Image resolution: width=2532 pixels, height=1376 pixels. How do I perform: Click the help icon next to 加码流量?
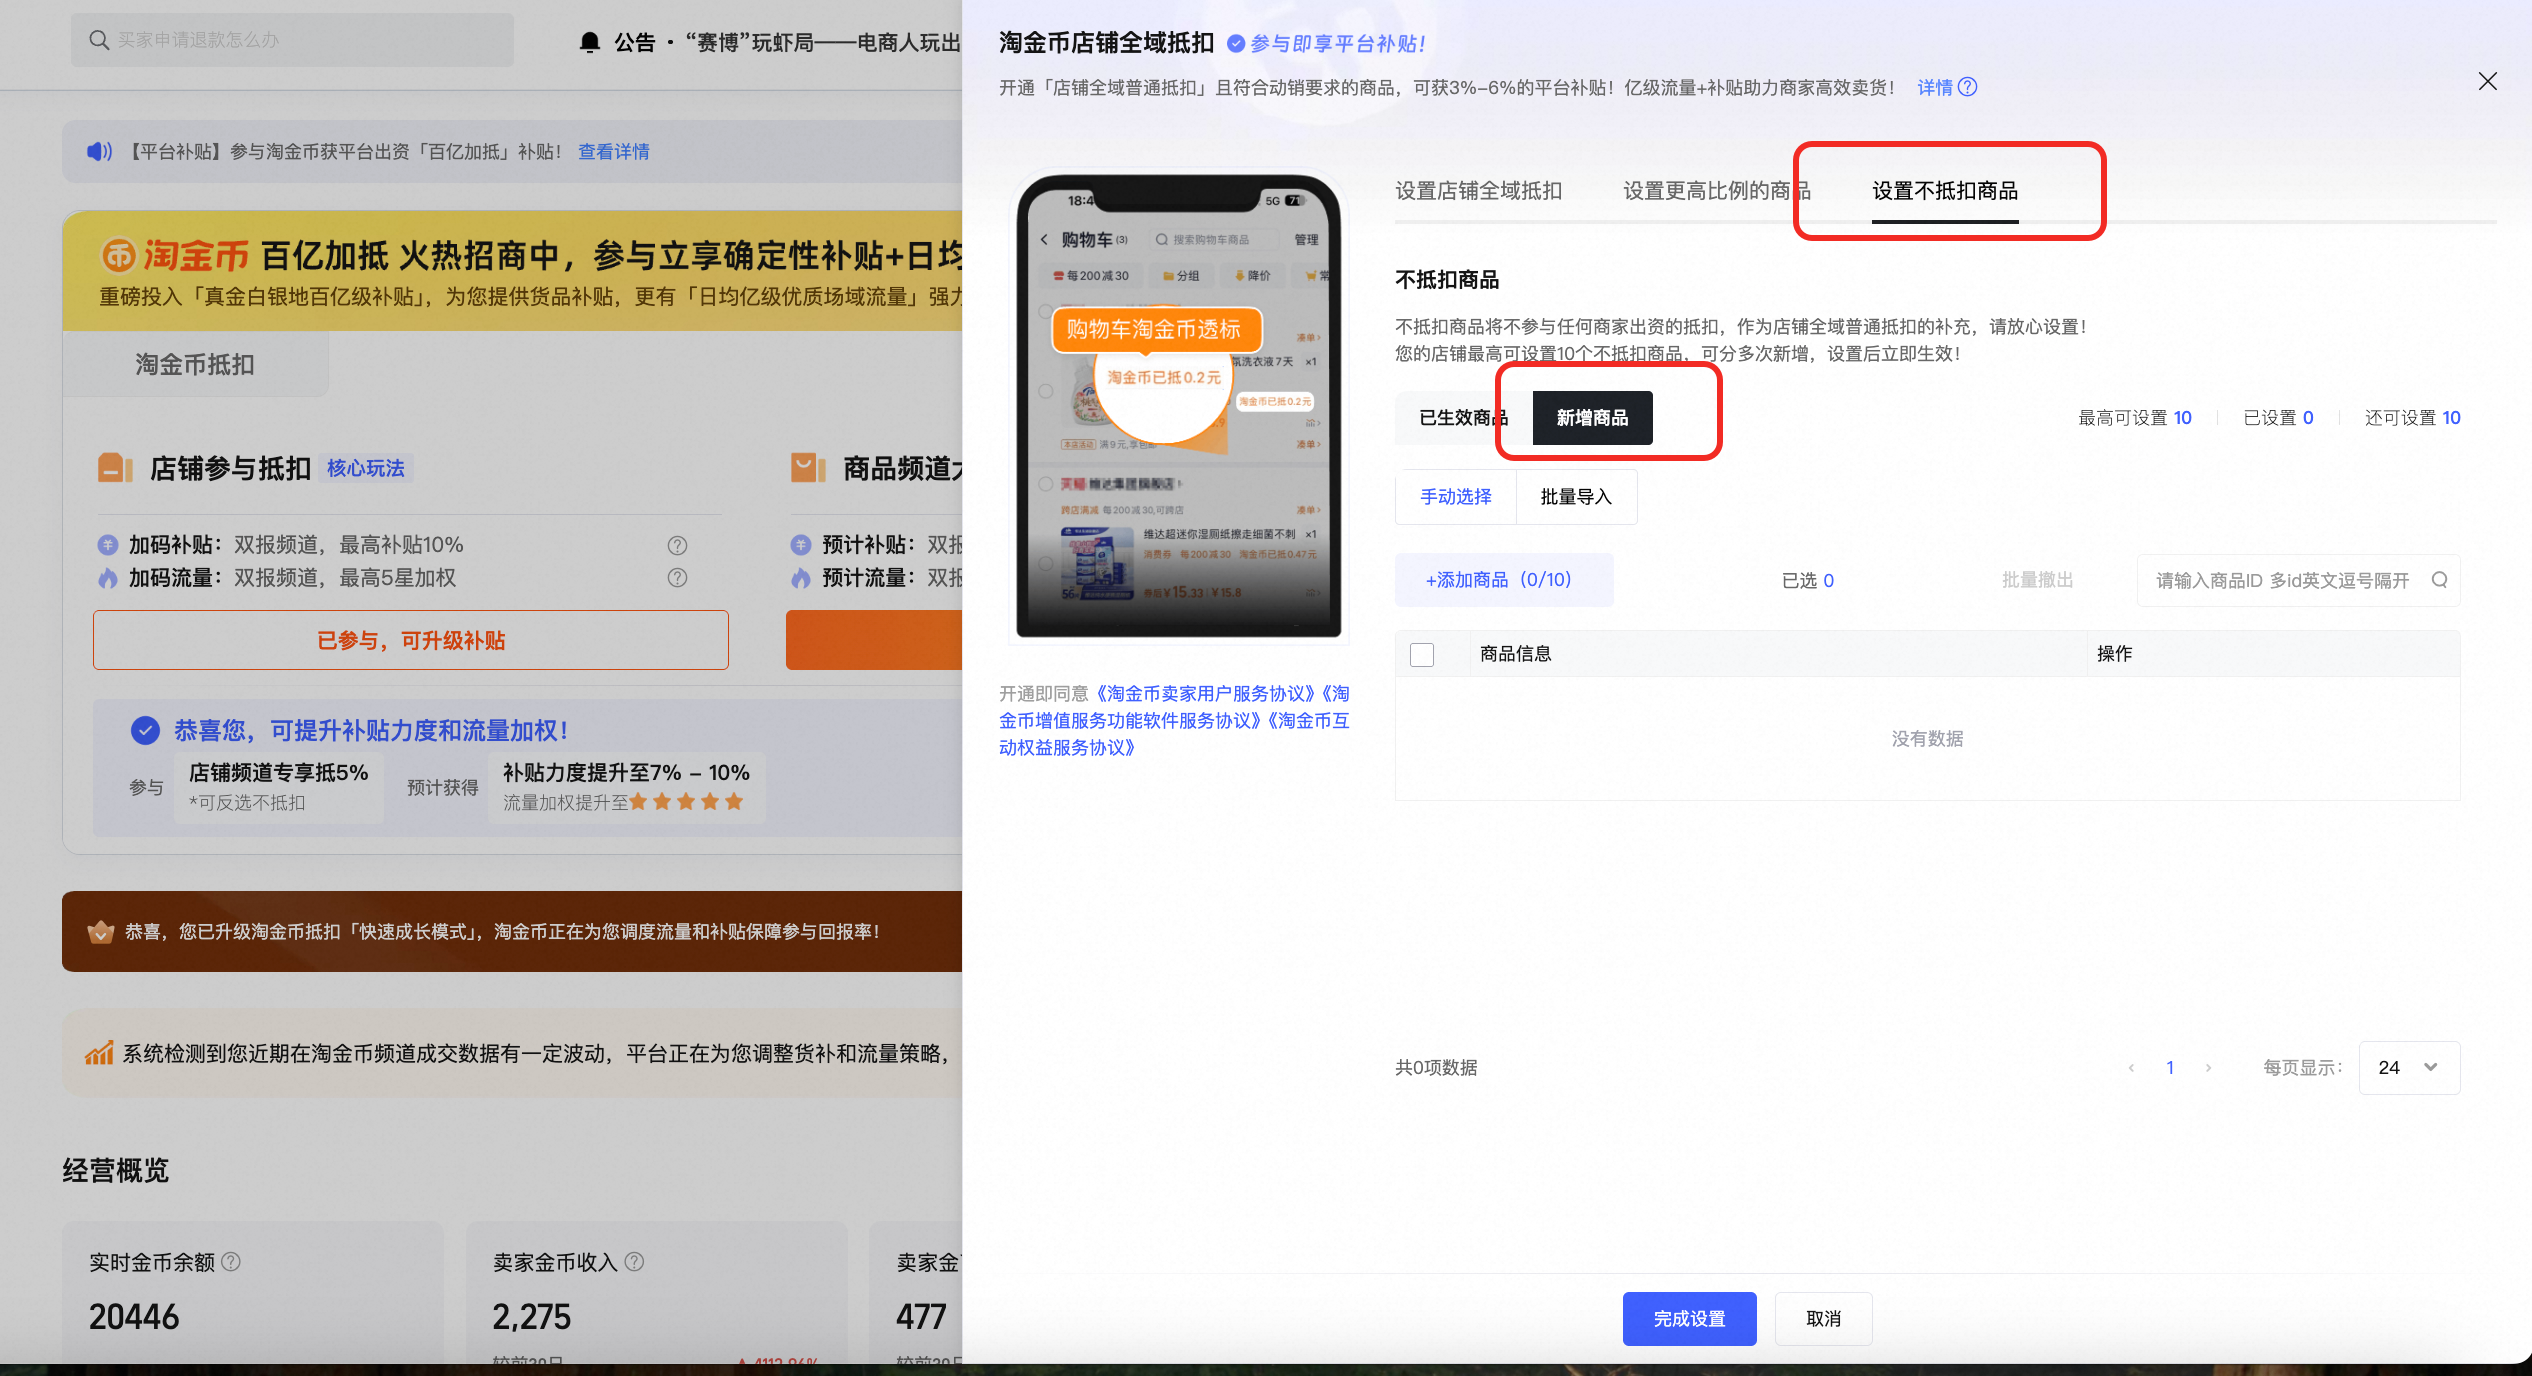[677, 578]
